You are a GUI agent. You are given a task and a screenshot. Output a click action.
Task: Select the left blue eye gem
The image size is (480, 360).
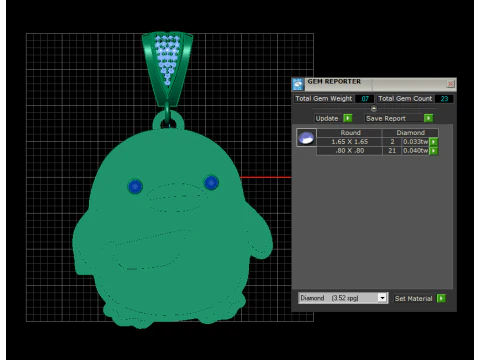click(x=135, y=186)
